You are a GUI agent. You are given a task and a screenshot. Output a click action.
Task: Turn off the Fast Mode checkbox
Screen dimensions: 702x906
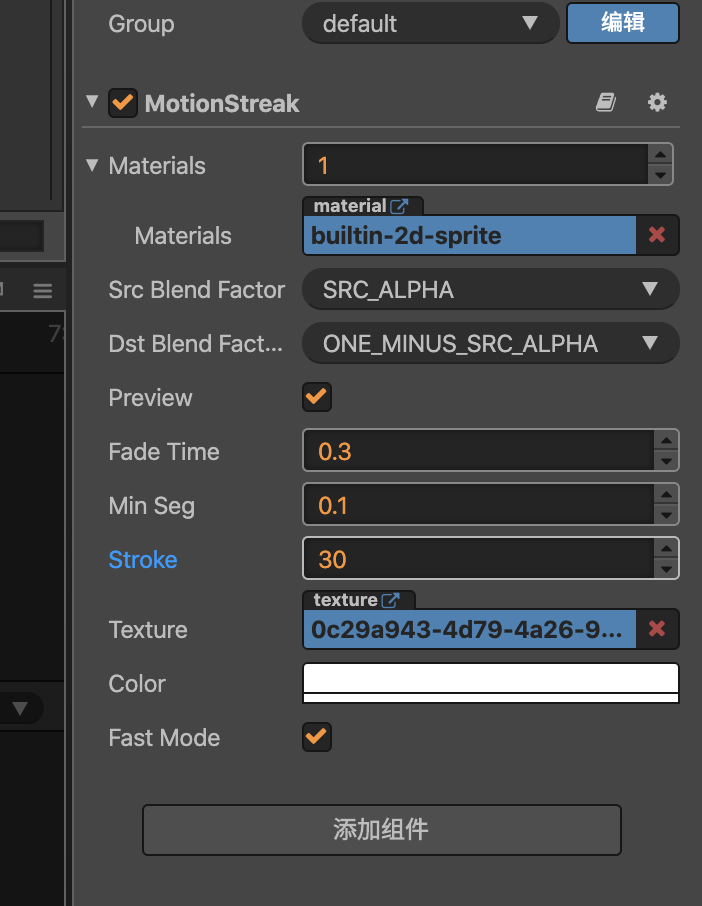(x=317, y=737)
